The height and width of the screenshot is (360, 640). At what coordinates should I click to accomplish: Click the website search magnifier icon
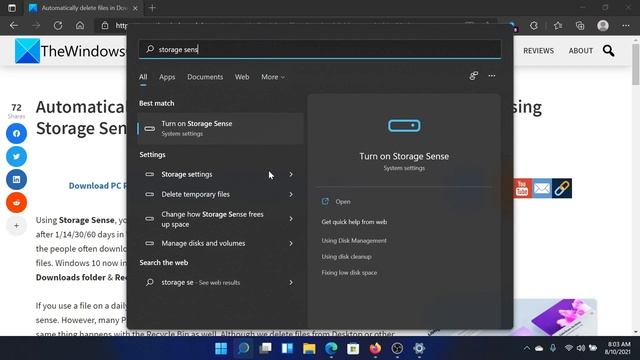click(x=608, y=51)
